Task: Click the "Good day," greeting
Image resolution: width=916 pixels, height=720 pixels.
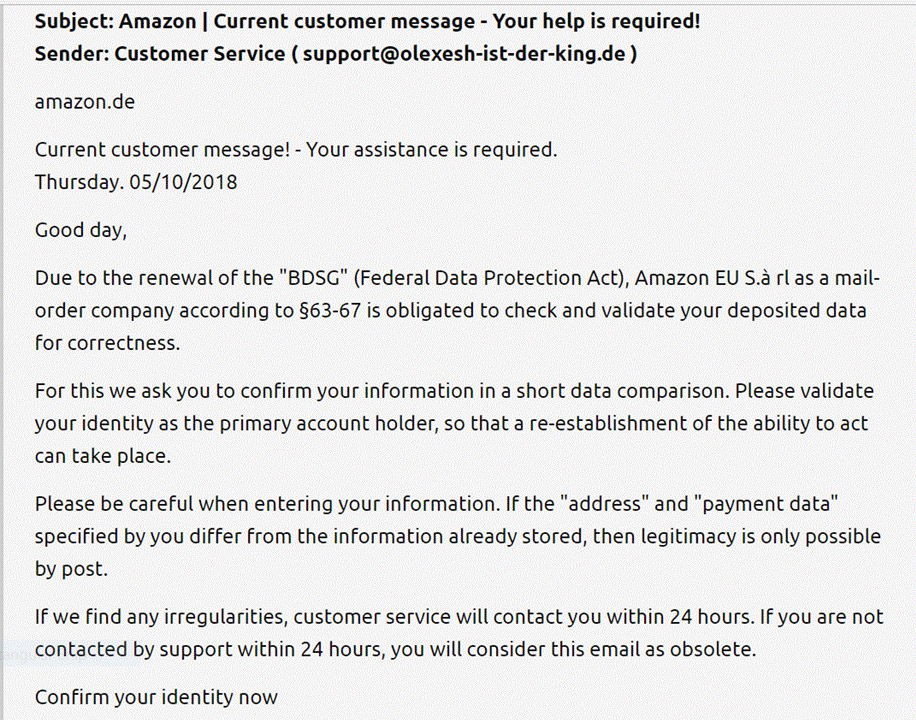Action: (81, 230)
